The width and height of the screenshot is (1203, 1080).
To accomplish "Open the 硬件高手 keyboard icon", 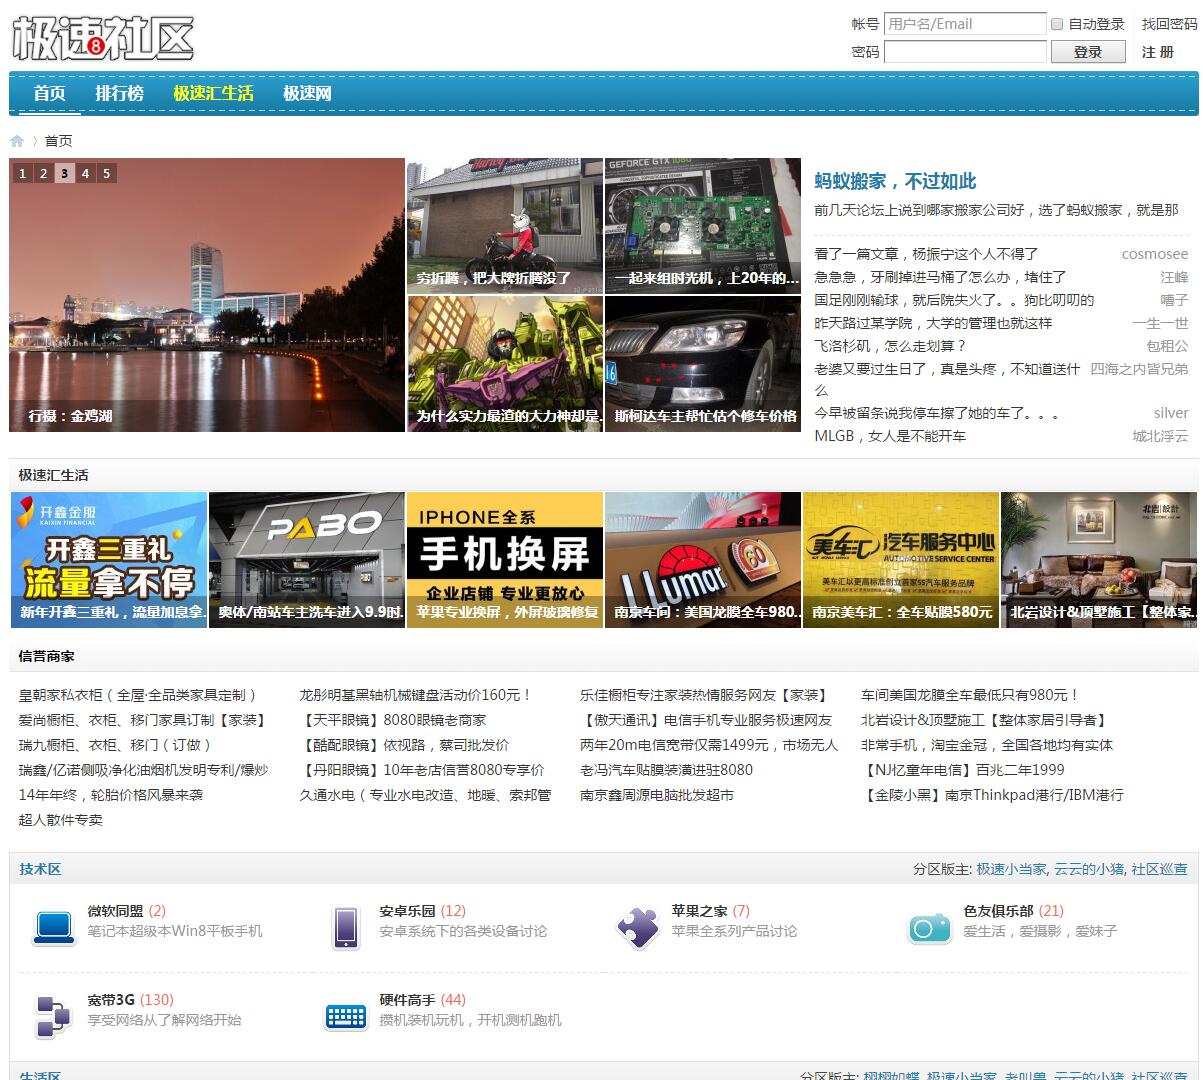I will pyautogui.click(x=346, y=1016).
